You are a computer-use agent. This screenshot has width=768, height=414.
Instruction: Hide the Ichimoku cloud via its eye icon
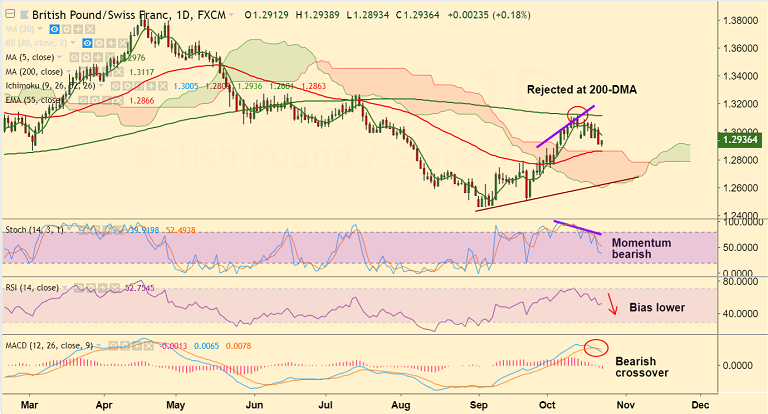coord(116,86)
